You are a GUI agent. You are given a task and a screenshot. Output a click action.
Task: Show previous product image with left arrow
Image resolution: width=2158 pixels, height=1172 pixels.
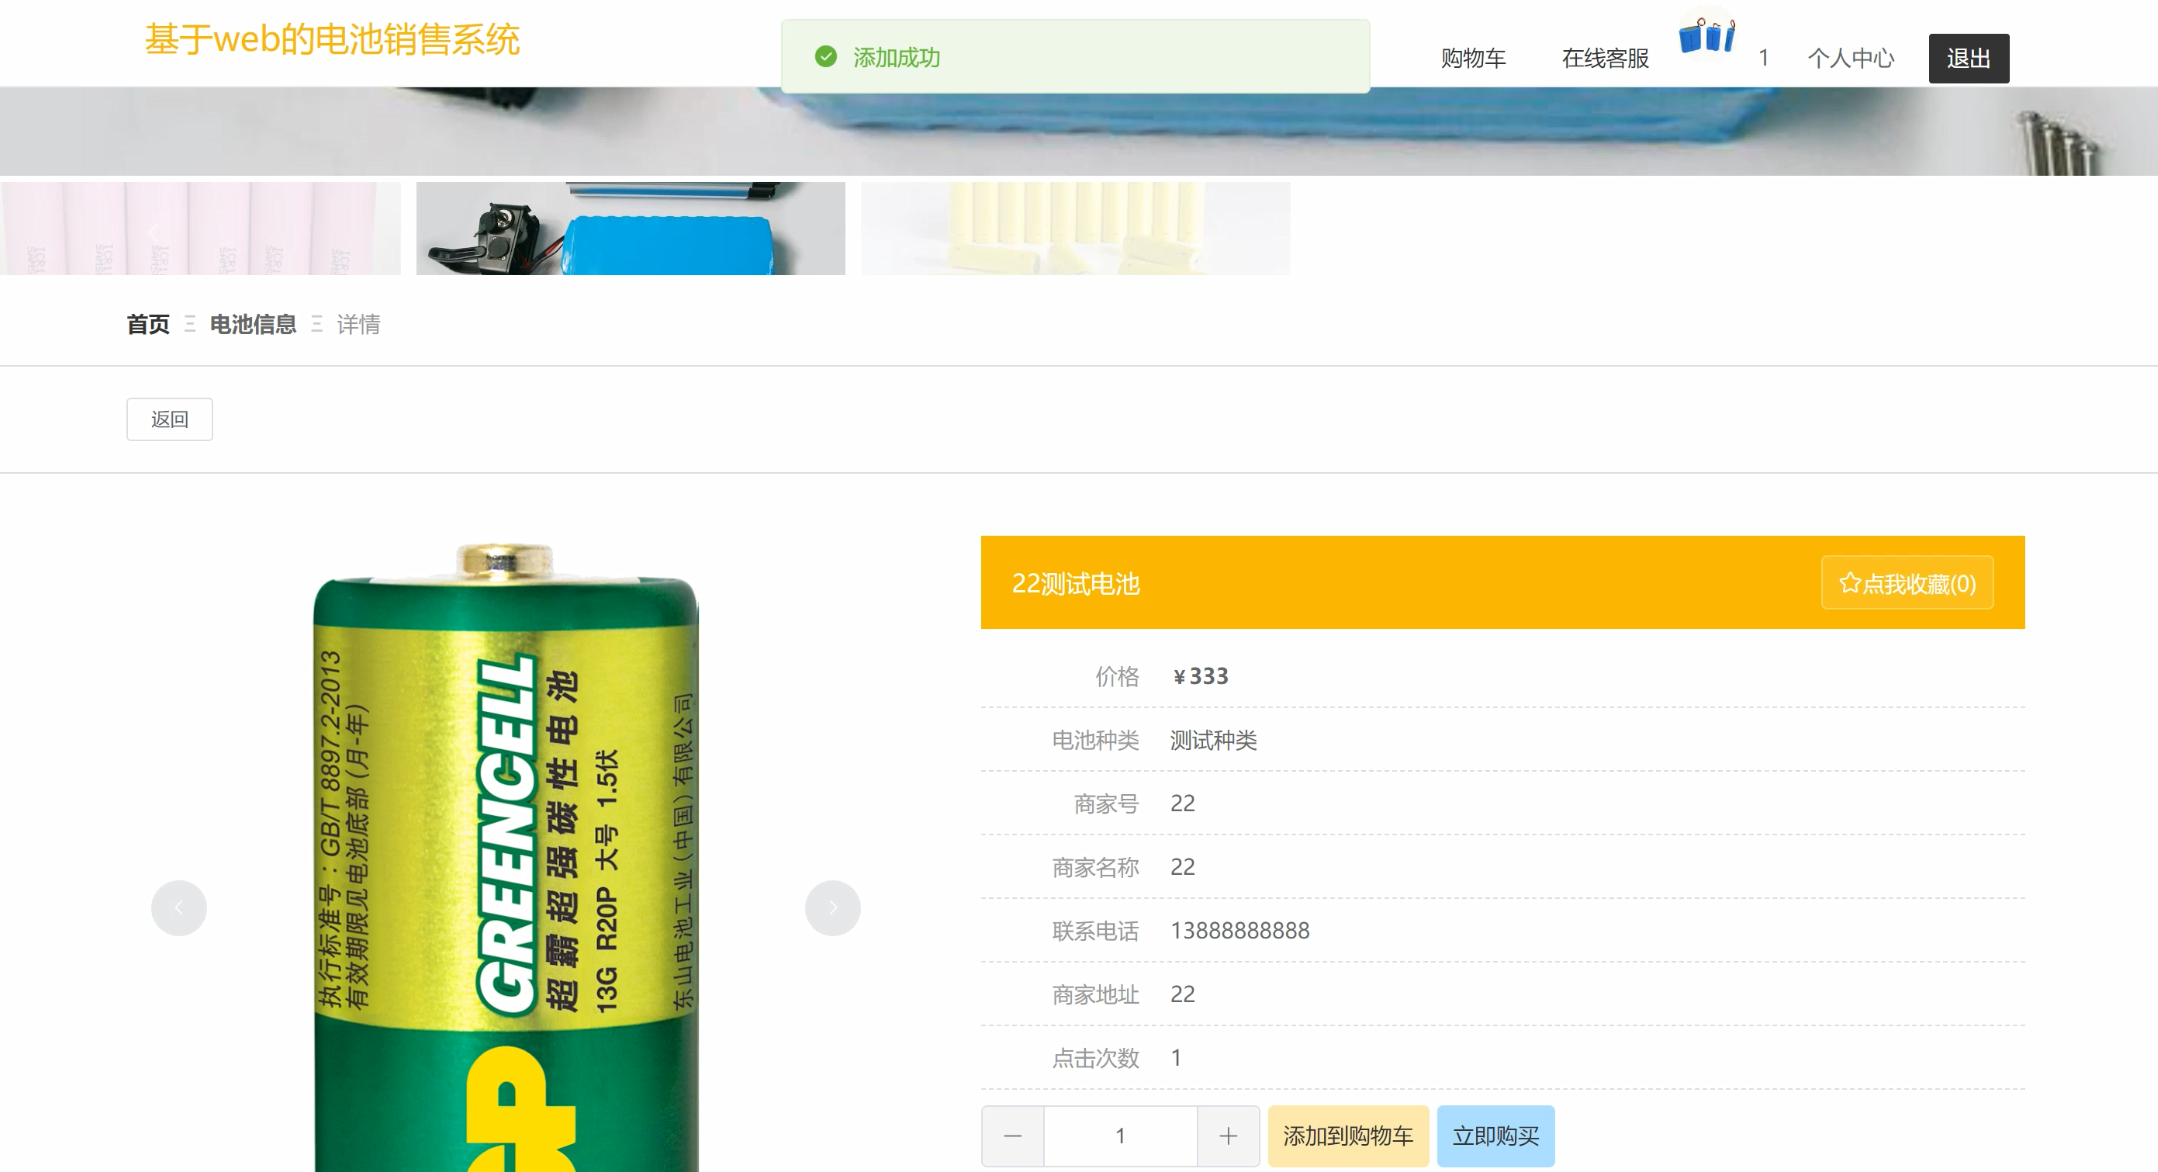click(x=179, y=908)
